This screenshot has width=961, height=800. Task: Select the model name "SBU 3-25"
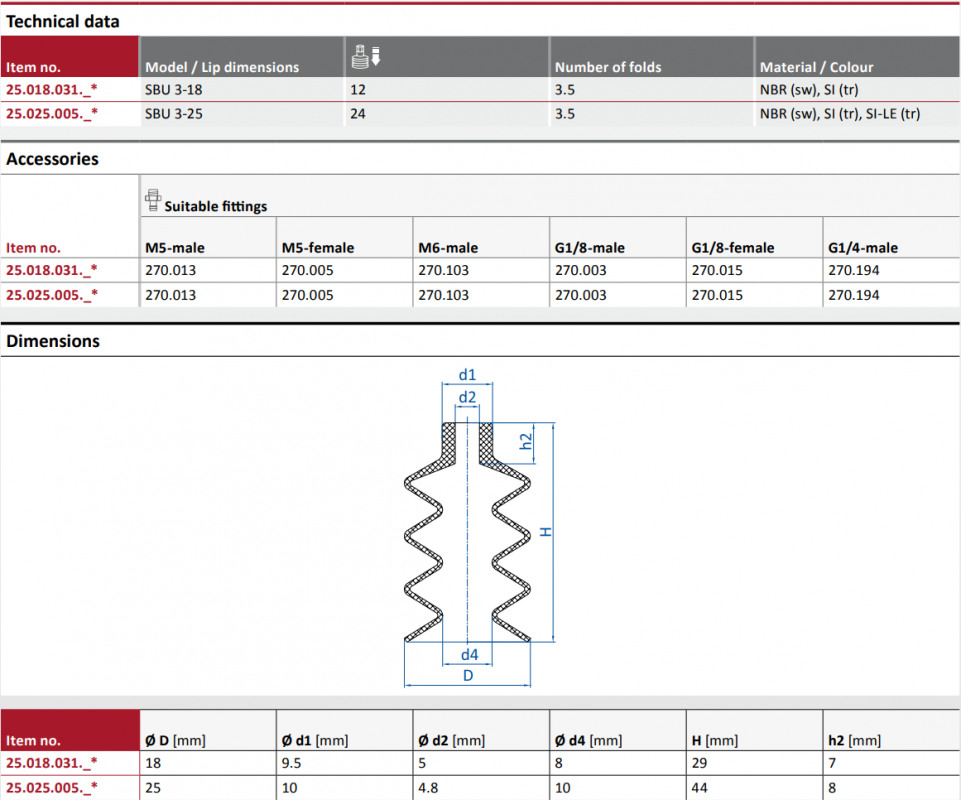(x=173, y=114)
